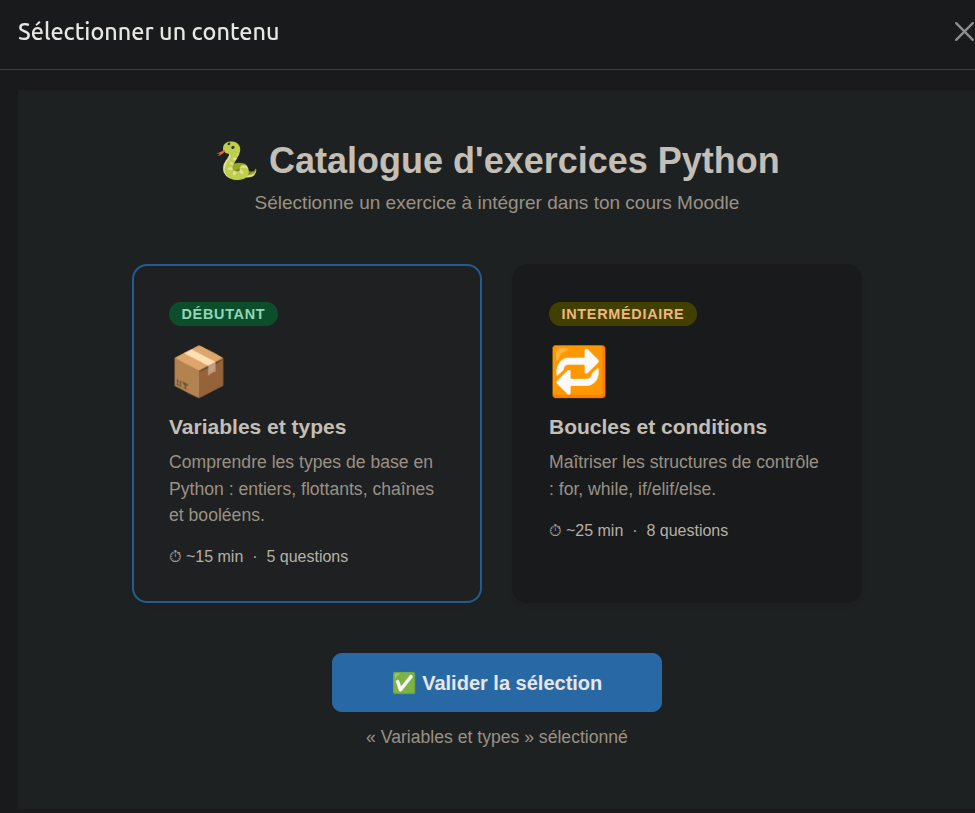Click the ~25 min duration text
The height and width of the screenshot is (813, 975).
pyautogui.click(x=594, y=531)
